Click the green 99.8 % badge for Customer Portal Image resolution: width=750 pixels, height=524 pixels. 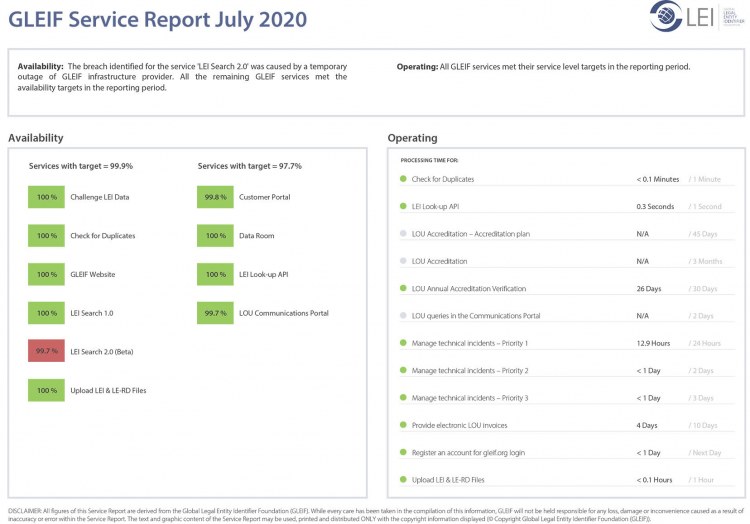tap(215, 197)
